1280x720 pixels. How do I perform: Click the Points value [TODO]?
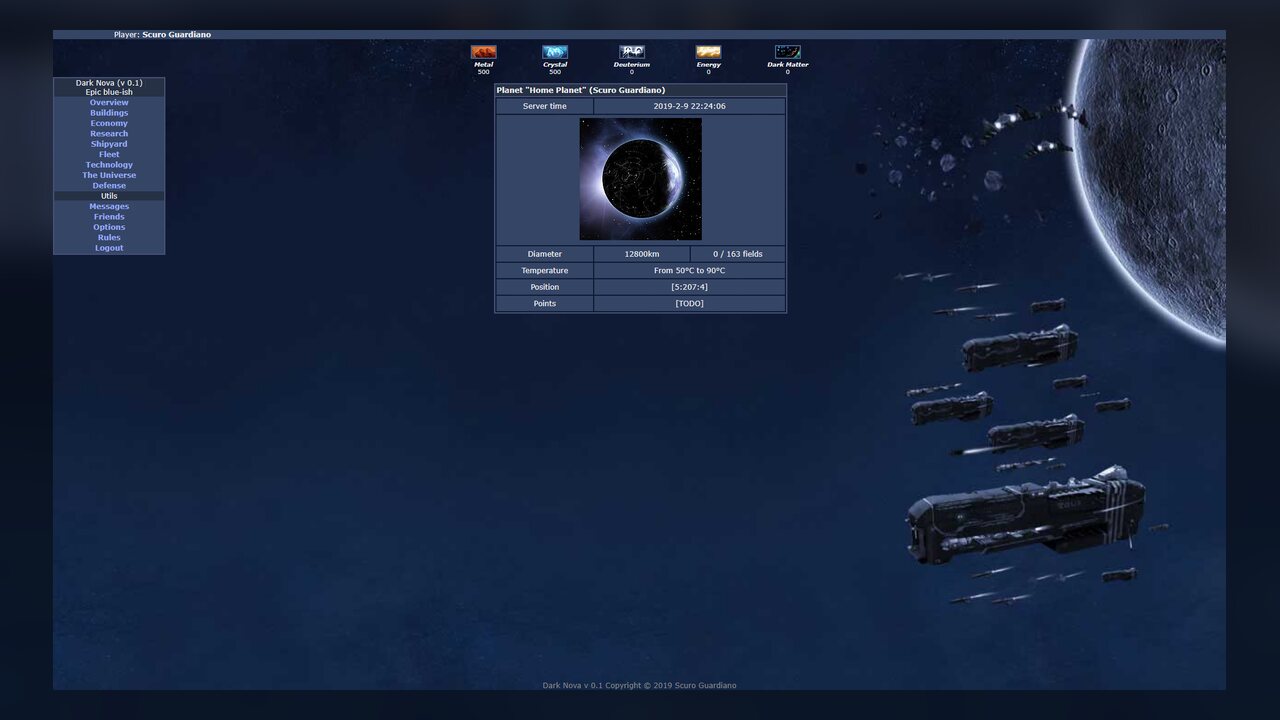[690, 304]
